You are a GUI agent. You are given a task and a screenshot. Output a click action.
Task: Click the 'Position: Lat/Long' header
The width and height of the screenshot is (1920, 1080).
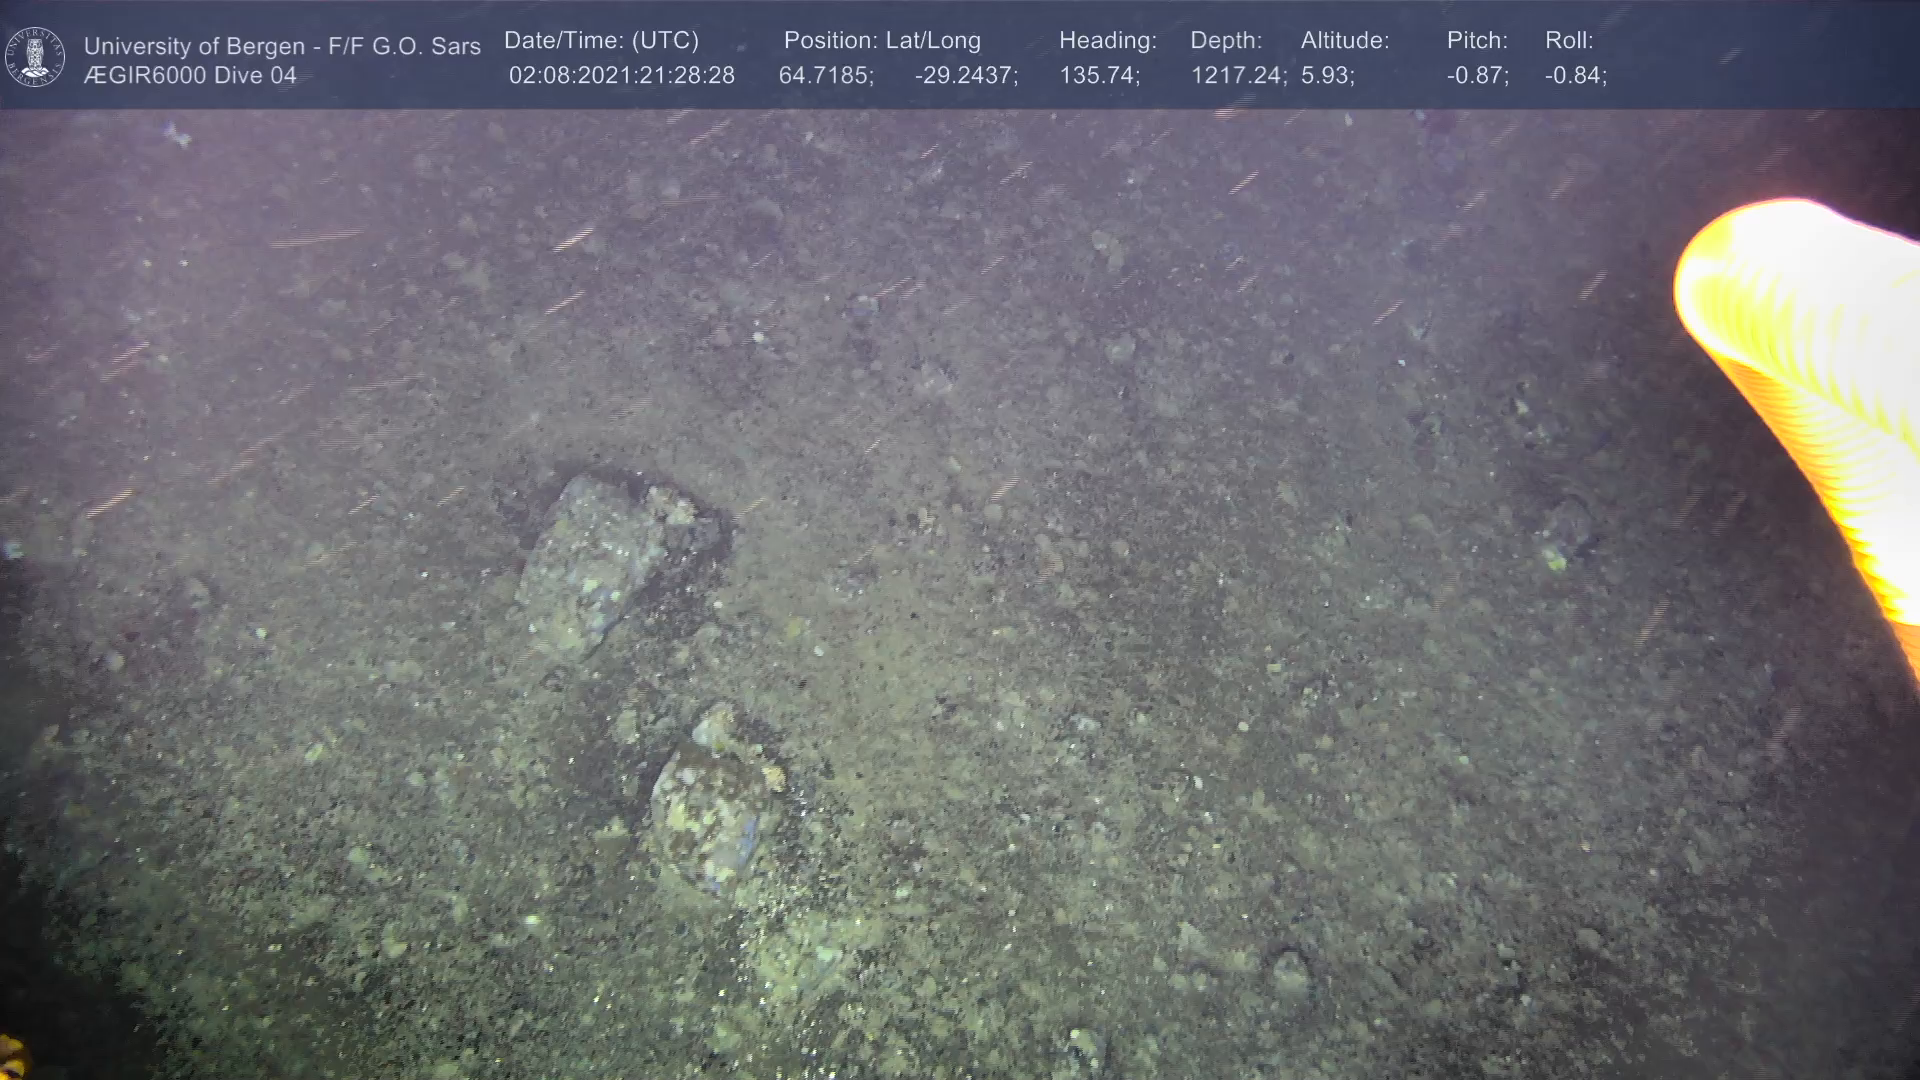882,41
